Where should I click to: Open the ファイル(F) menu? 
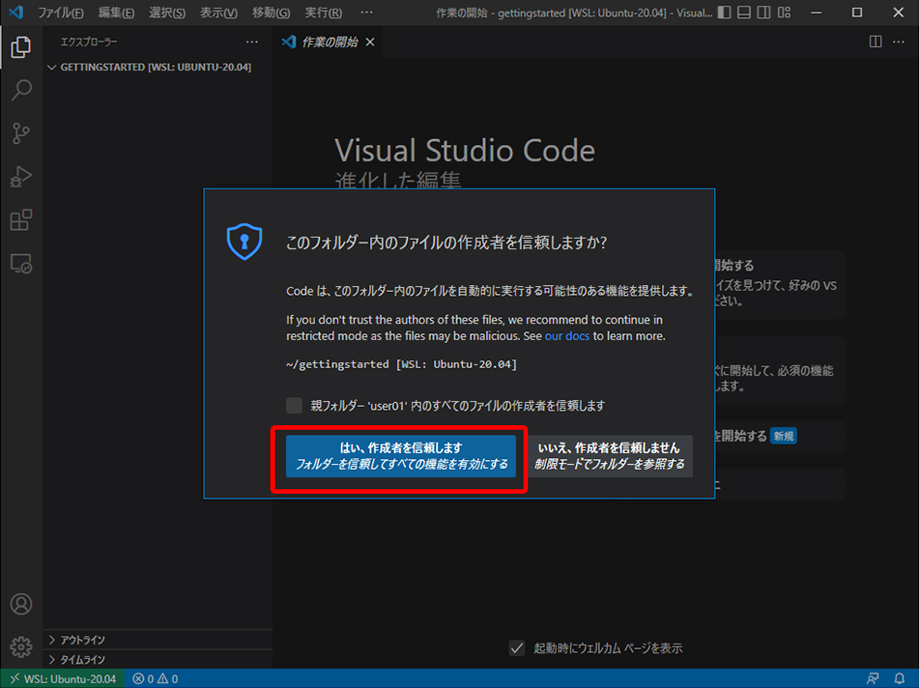tap(60, 12)
